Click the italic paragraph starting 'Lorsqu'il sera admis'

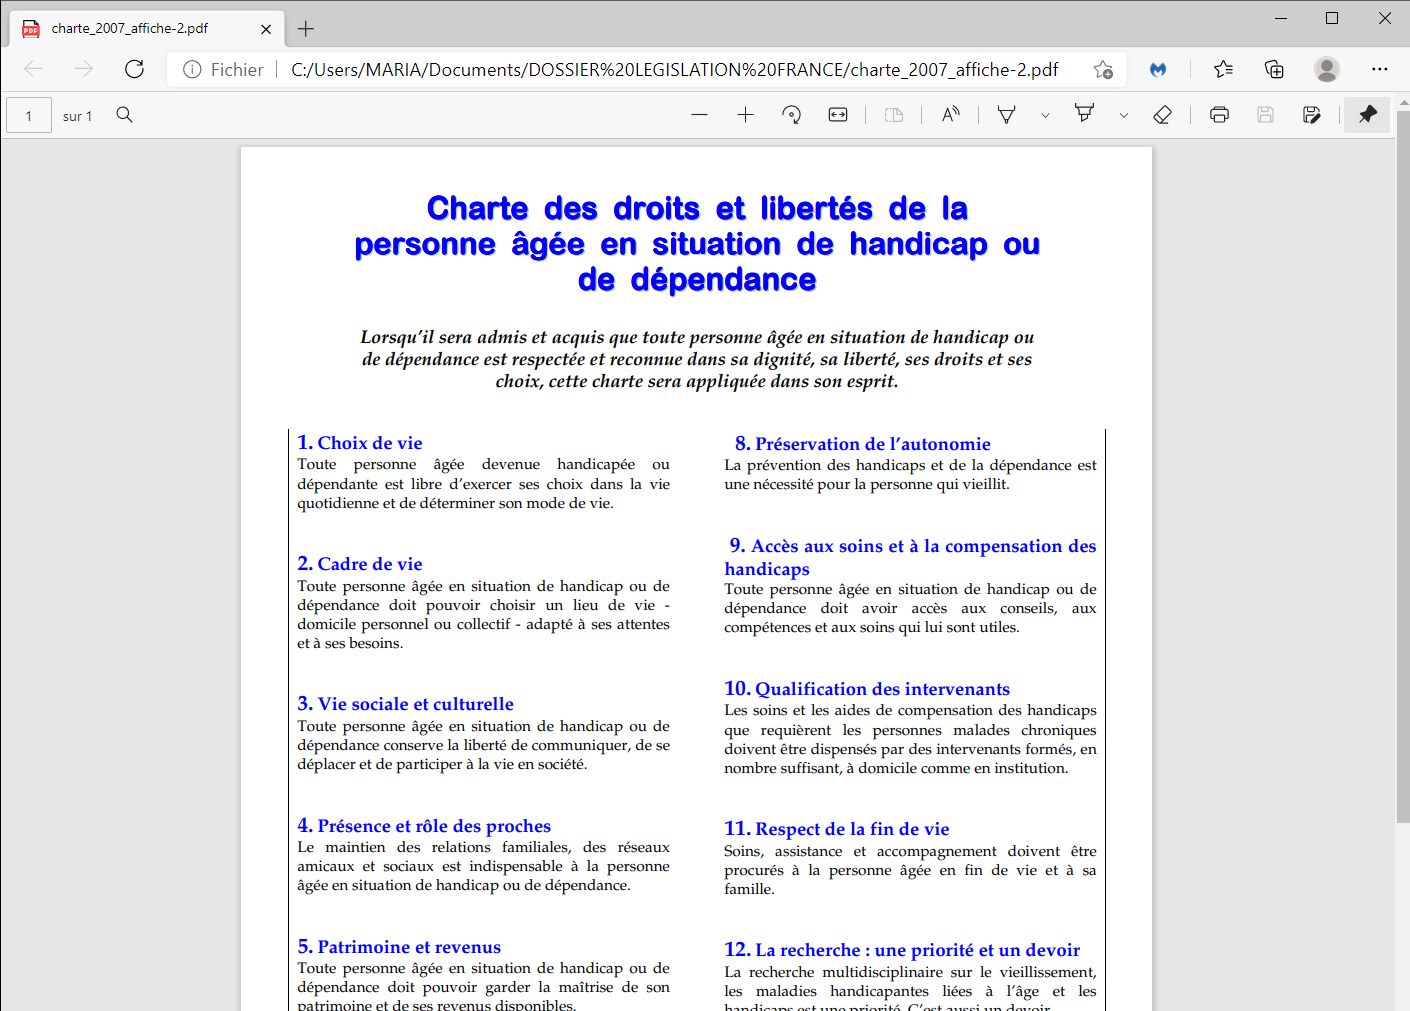697,359
